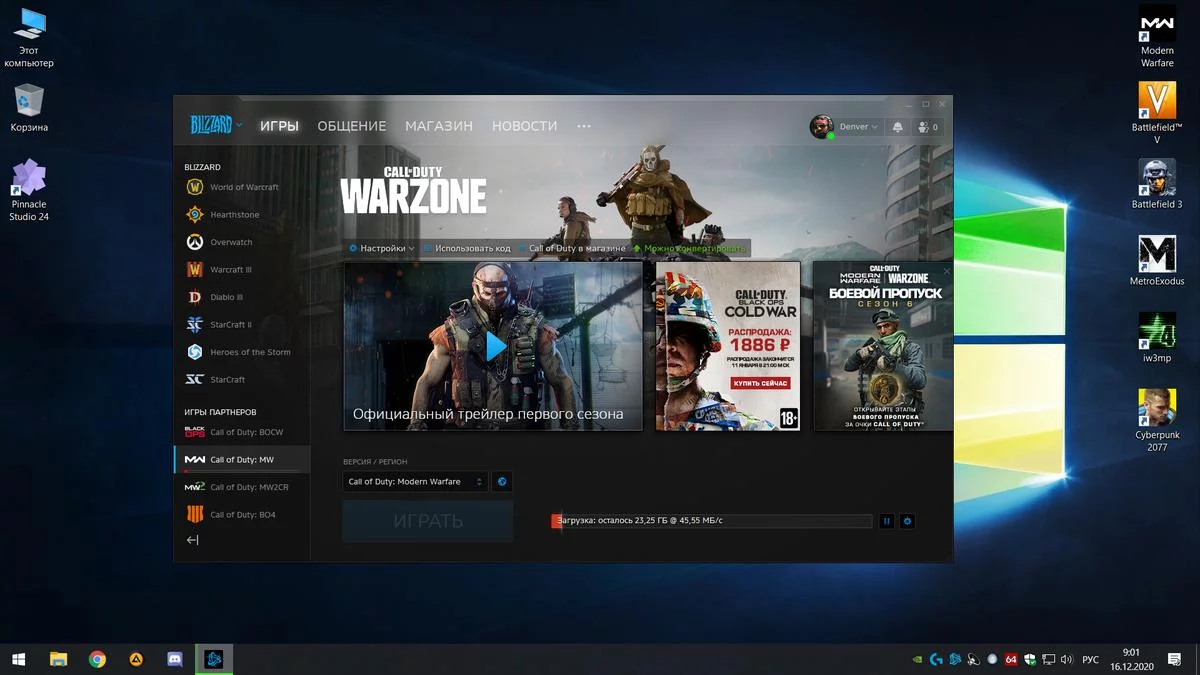Open the more options ellipsis menu
Screen dimensions: 1200x675
click(584, 126)
